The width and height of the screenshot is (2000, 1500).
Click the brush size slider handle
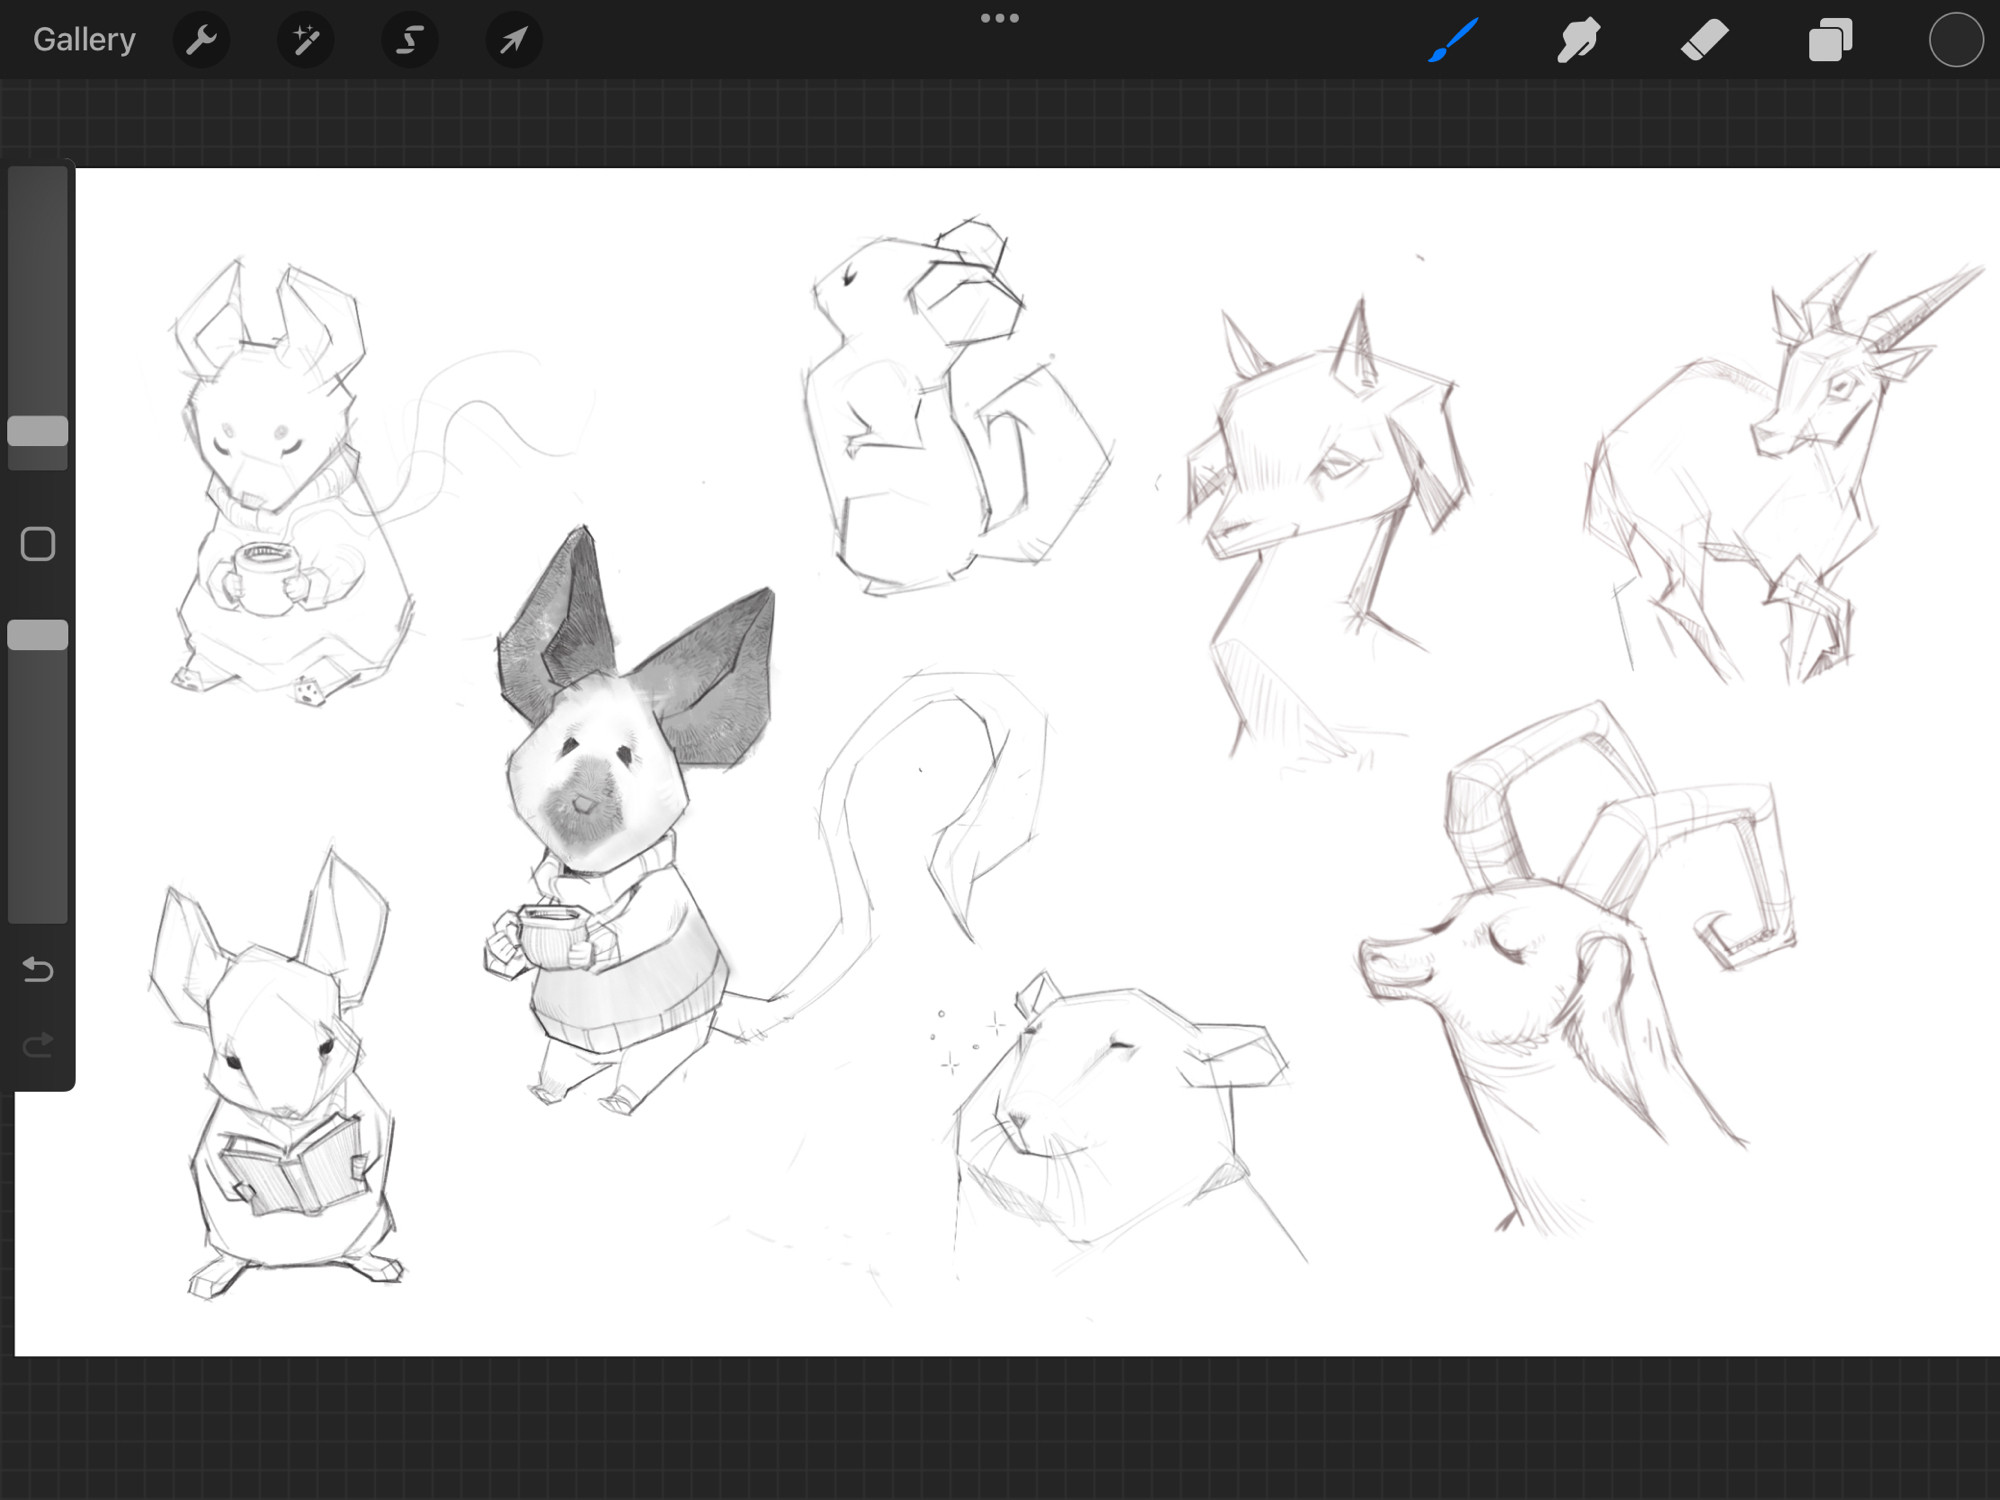(38, 431)
